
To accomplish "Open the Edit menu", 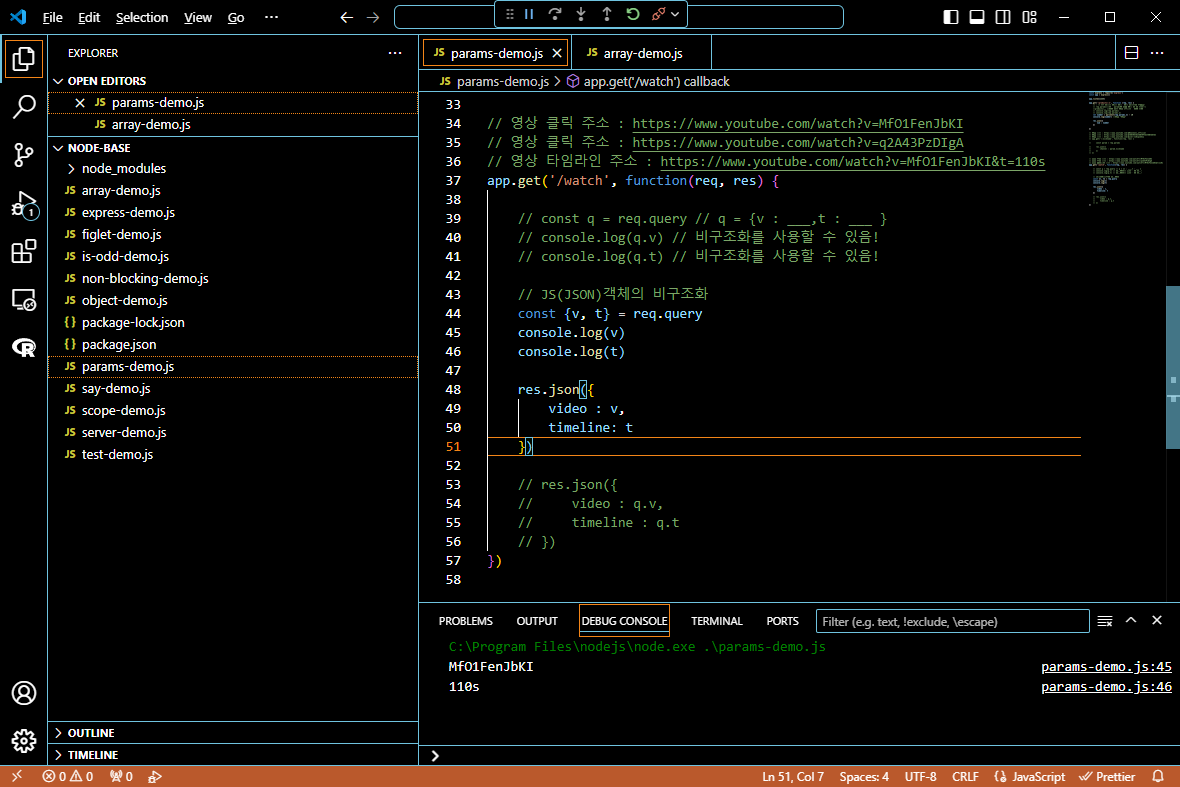I will tap(89, 17).
